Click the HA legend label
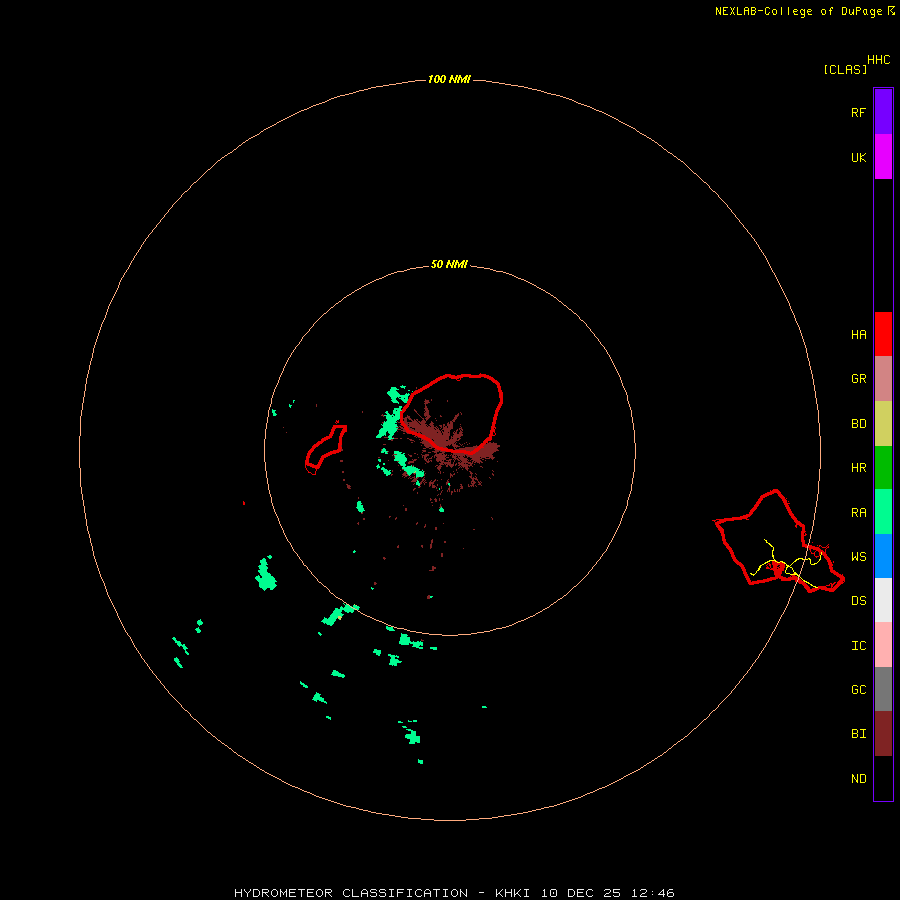Screen dimensions: 900x900 tap(858, 335)
